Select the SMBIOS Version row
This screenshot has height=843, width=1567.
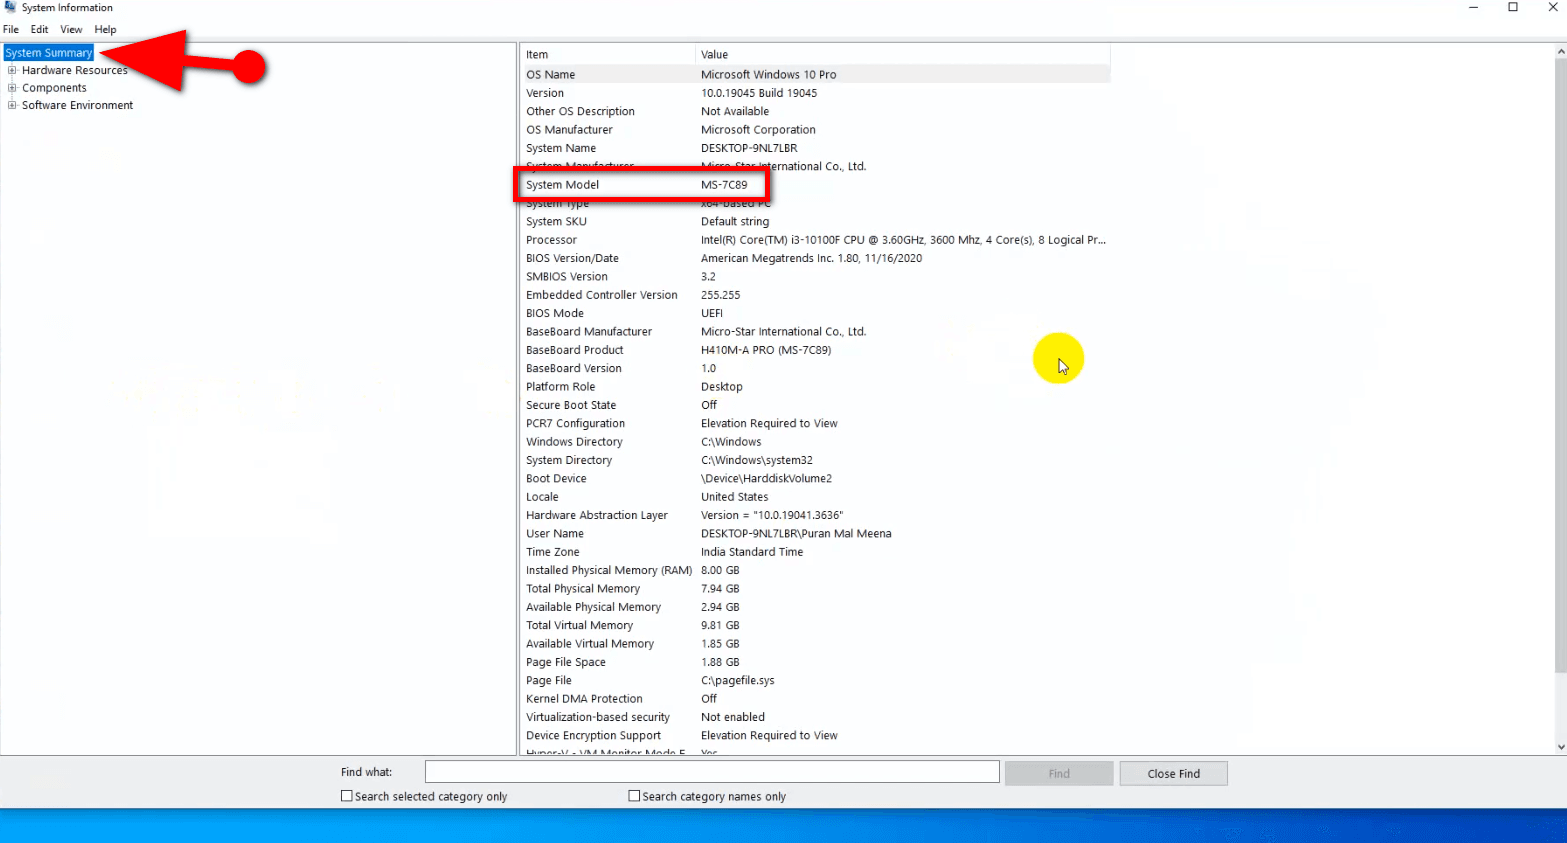point(815,276)
